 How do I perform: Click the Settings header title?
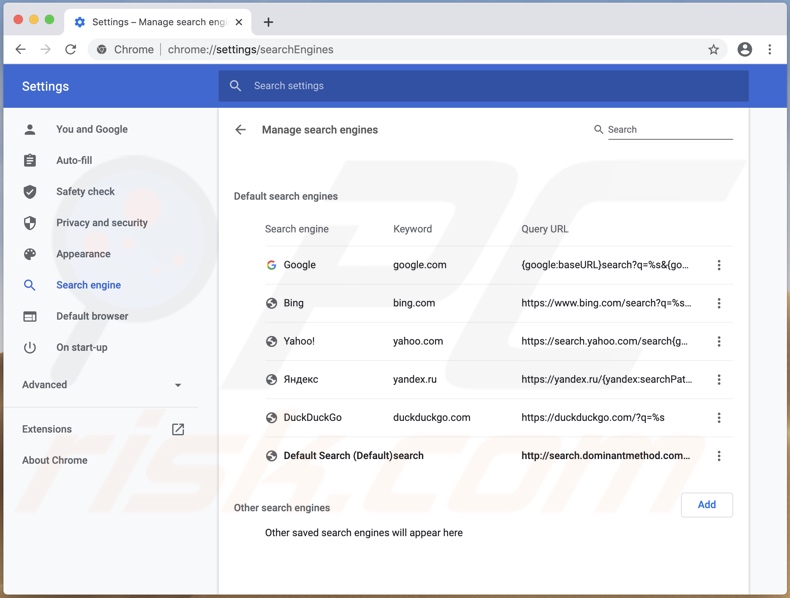[45, 87]
